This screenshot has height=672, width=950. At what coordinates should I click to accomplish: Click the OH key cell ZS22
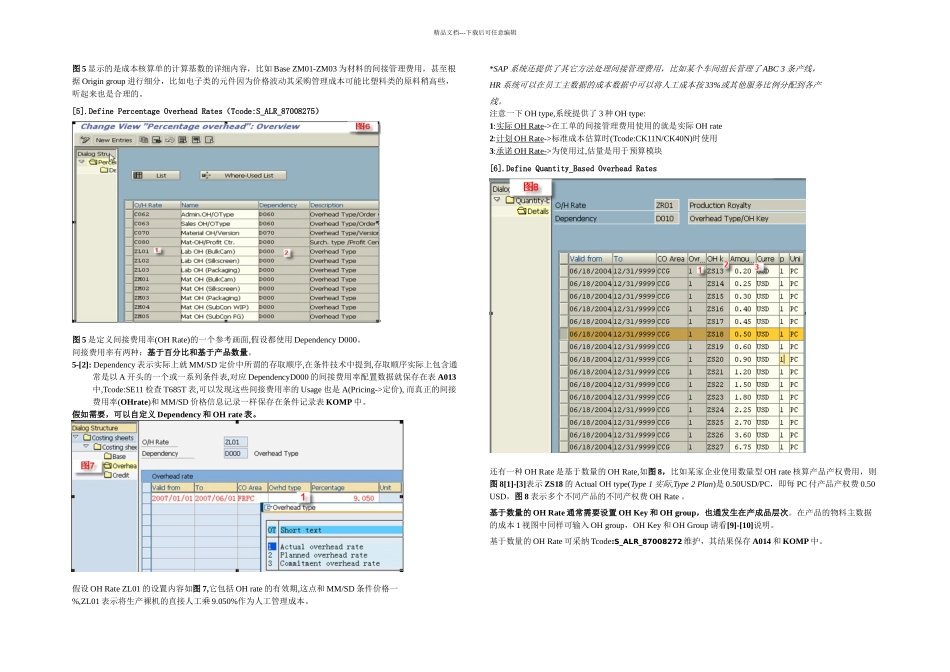717,384
